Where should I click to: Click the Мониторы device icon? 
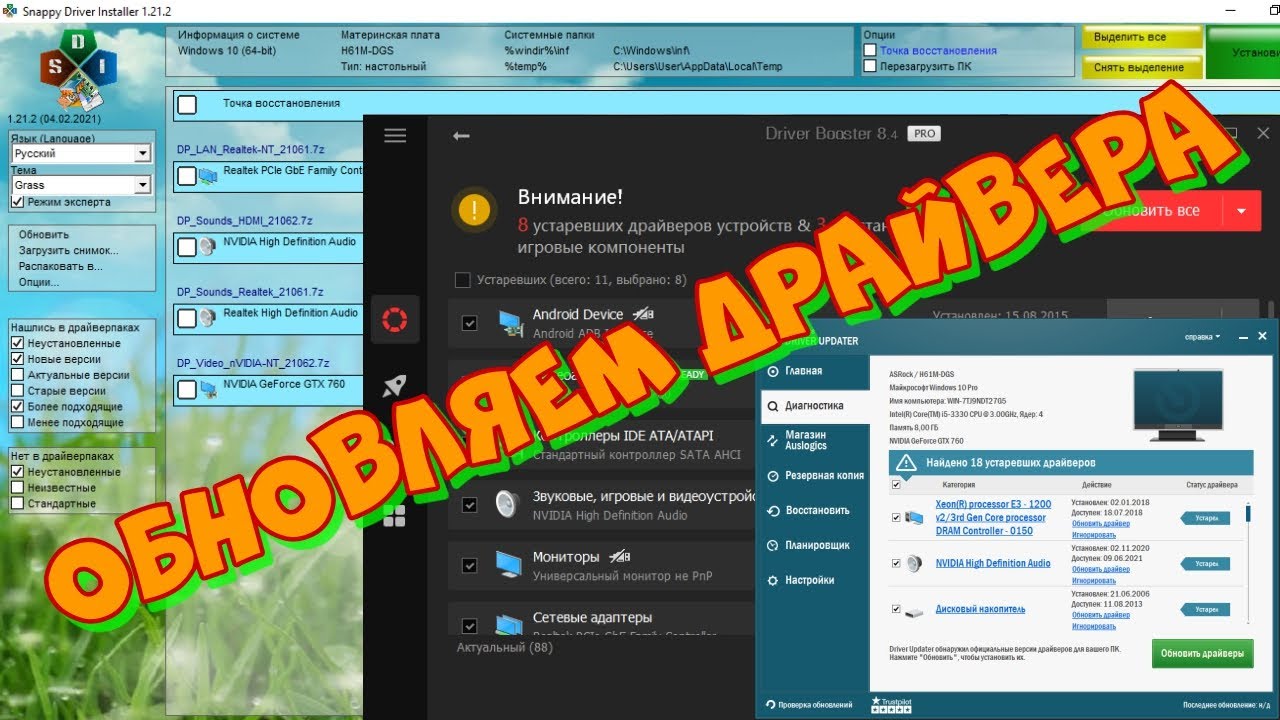click(x=508, y=565)
